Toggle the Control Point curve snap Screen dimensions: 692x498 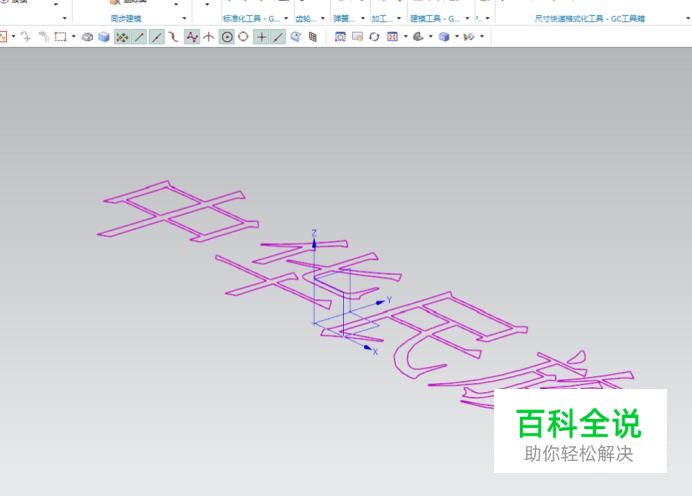pos(173,37)
